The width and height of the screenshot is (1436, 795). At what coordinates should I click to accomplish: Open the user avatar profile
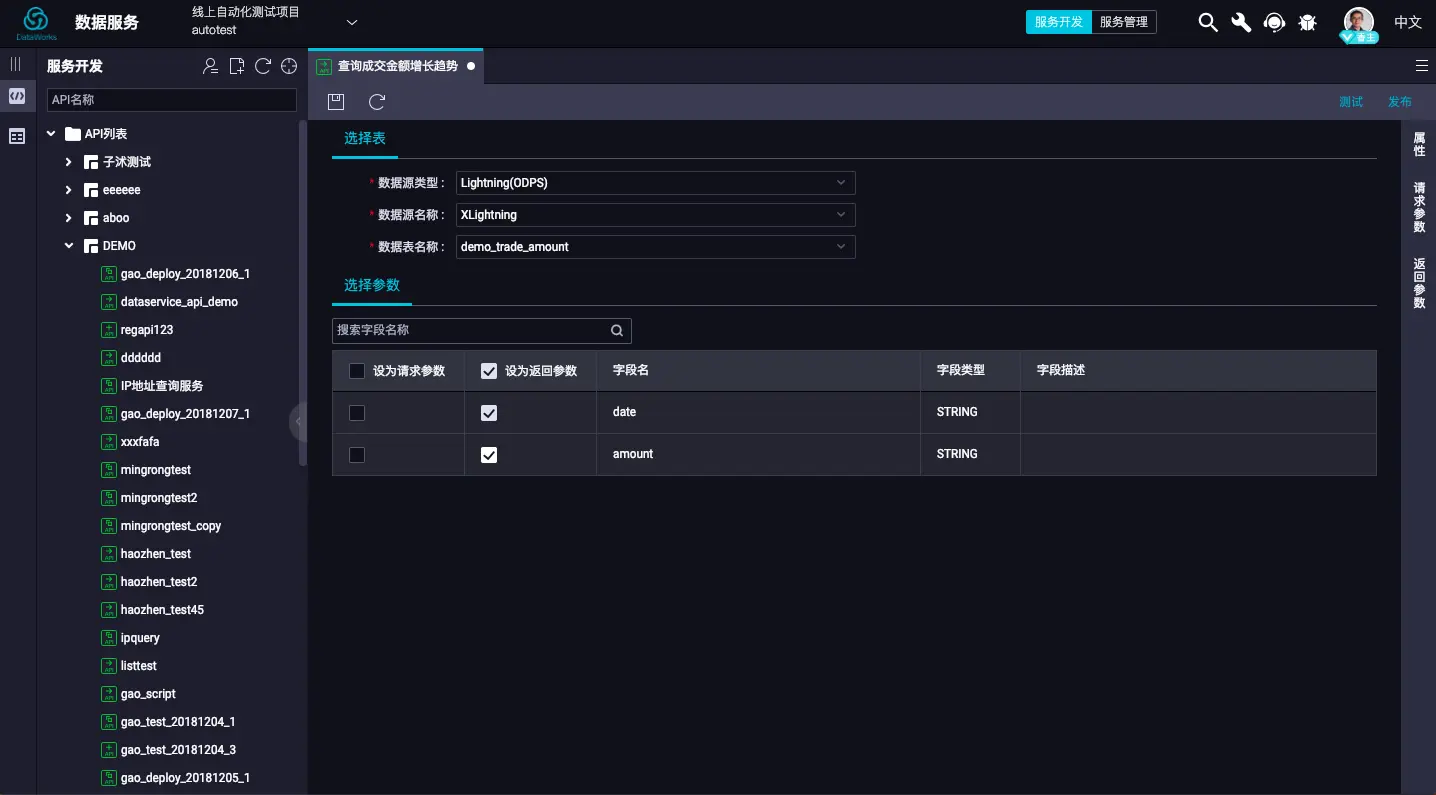[1359, 24]
